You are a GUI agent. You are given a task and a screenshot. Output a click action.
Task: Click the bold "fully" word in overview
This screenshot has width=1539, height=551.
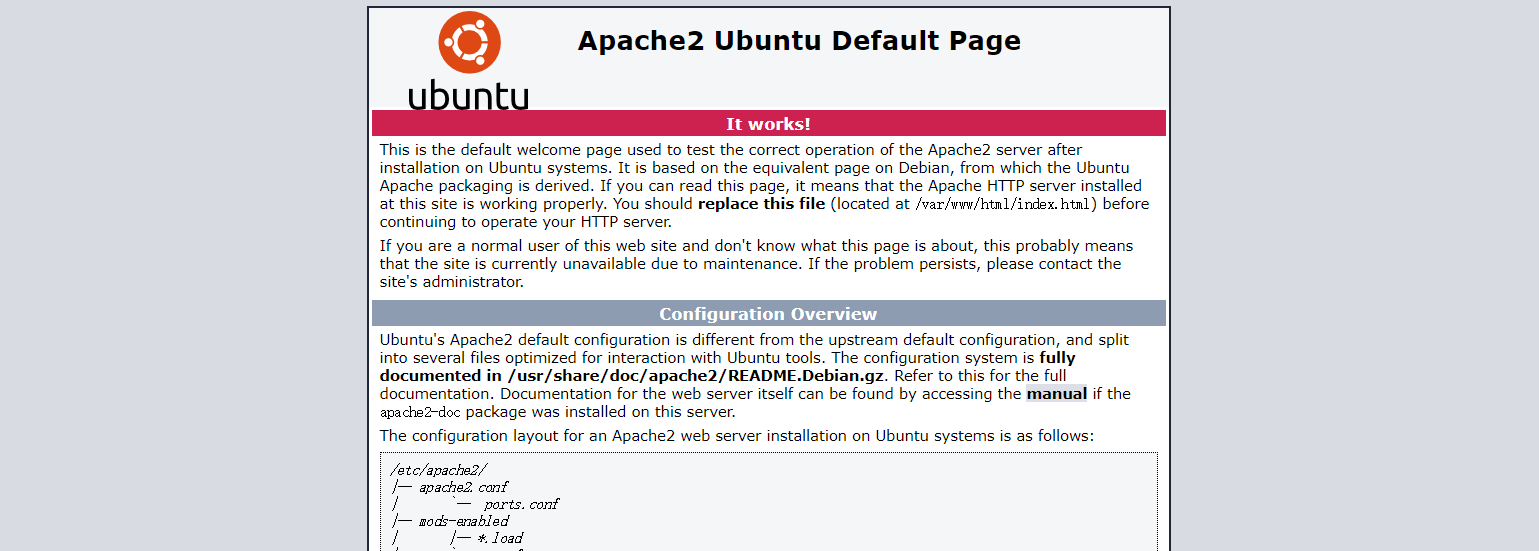point(1057,358)
